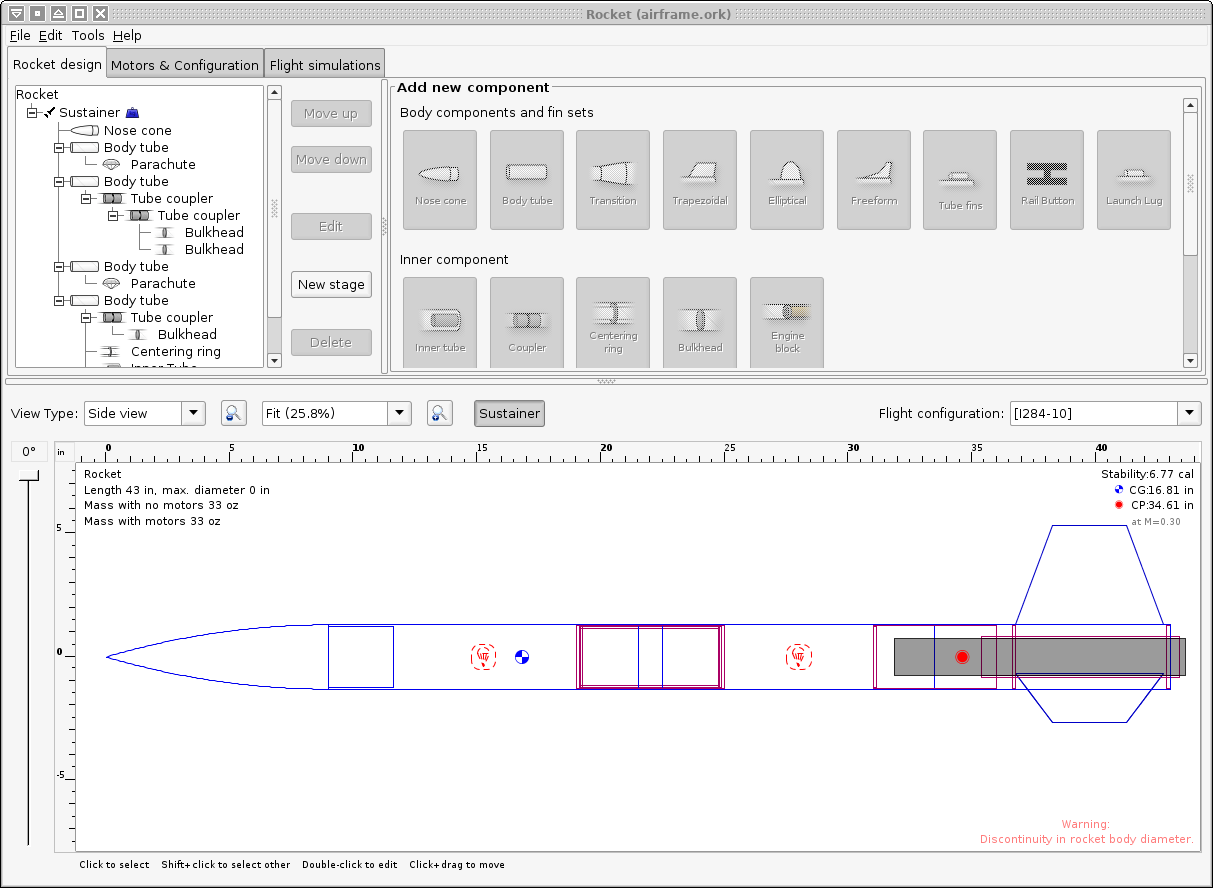This screenshot has height=888, width=1213.
Task: Click the zoom in magnifier icon
Action: 439,413
